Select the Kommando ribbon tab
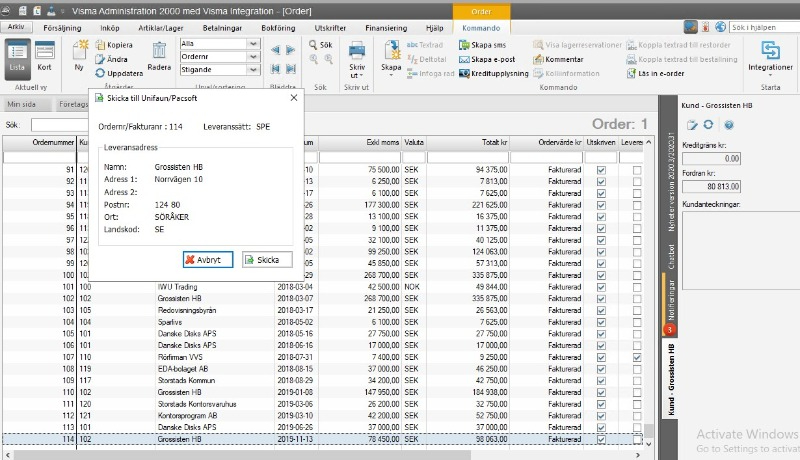The height and width of the screenshot is (460, 800). pos(481,28)
